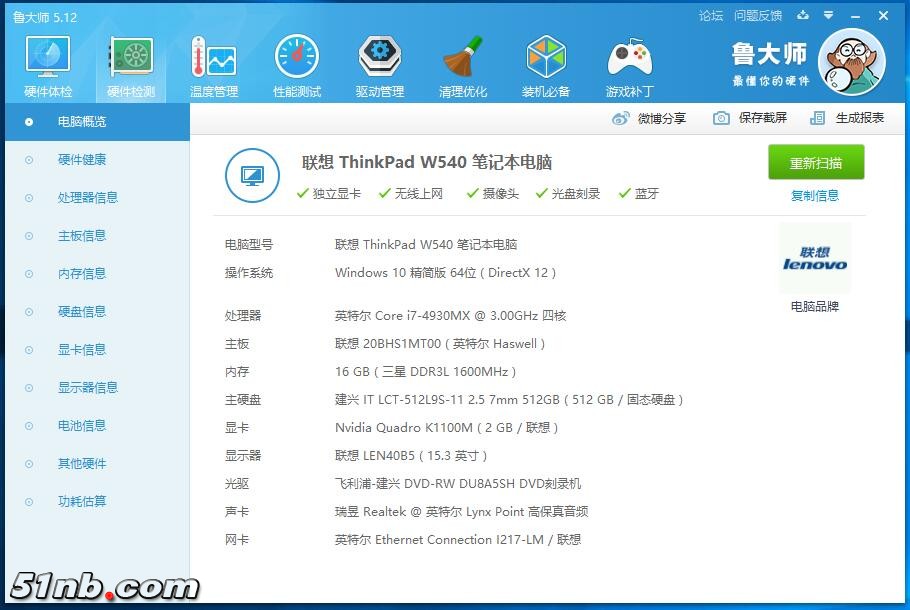Click the Lenovo brand logo image

coord(814,258)
